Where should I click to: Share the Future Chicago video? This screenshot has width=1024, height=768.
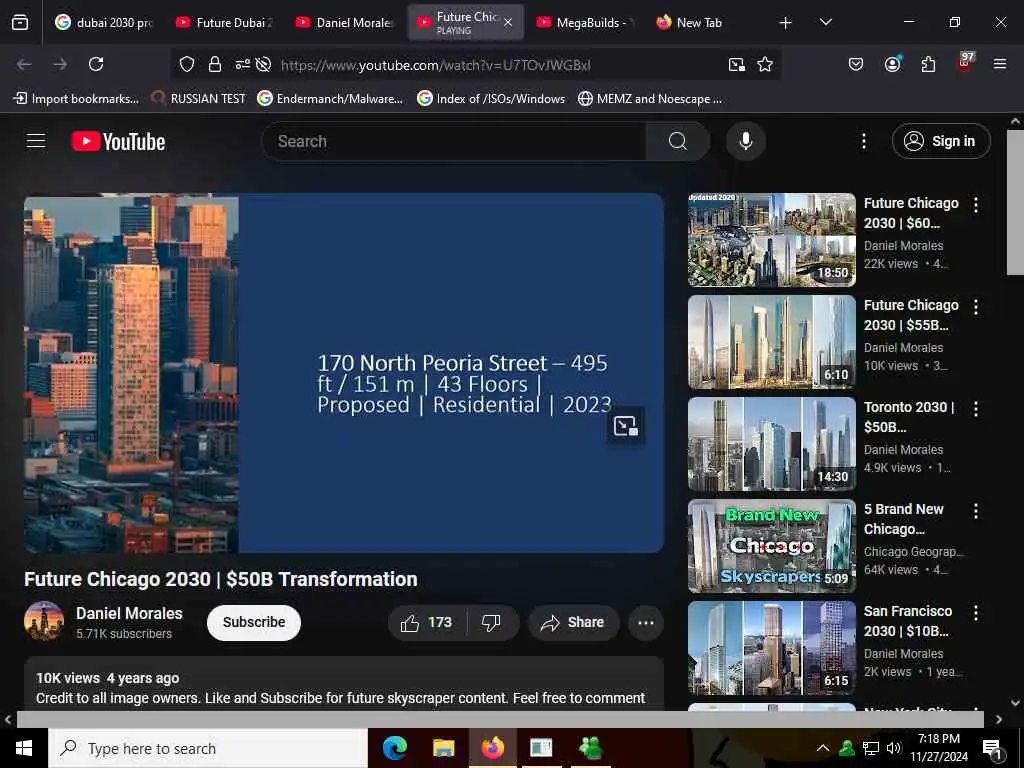point(573,622)
